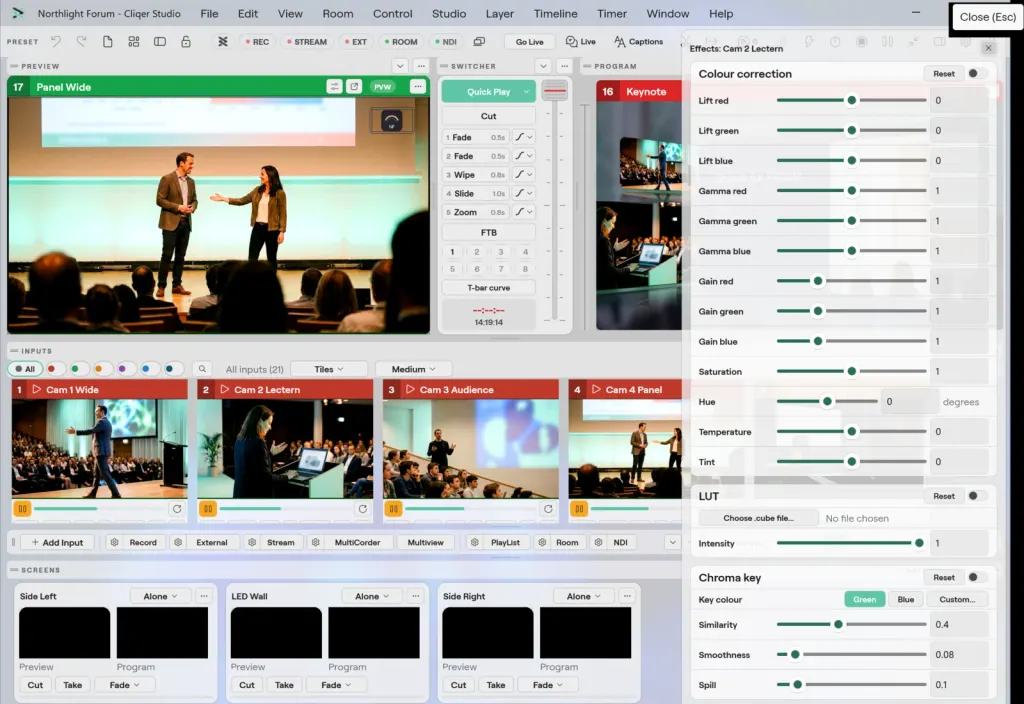Enable the Colour correction switch
1024x704 pixels.
(x=977, y=74)
